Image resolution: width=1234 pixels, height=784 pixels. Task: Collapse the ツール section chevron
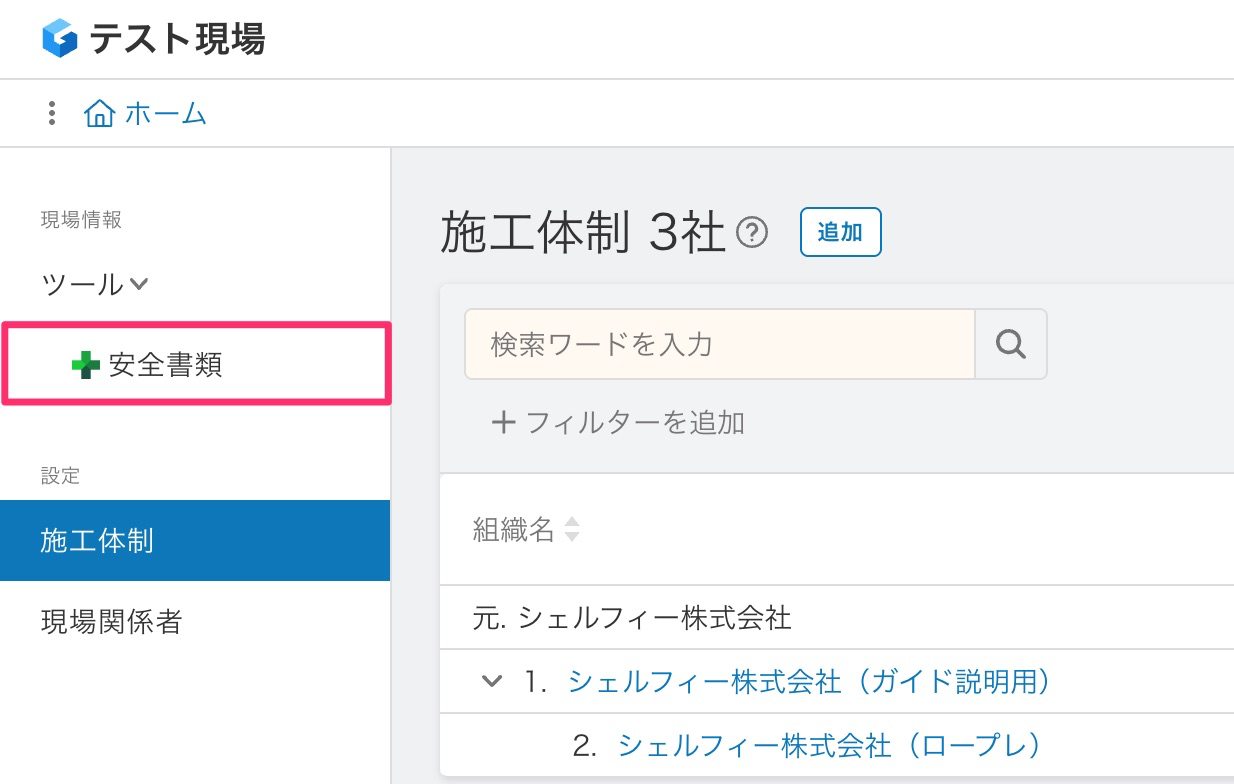tap(139, 284)
